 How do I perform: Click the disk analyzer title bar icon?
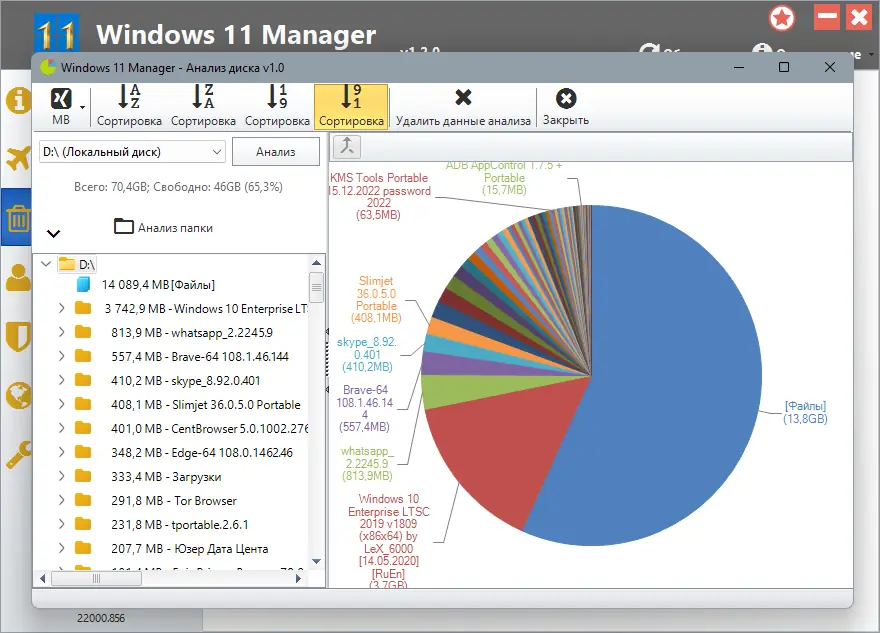point(48,67)
